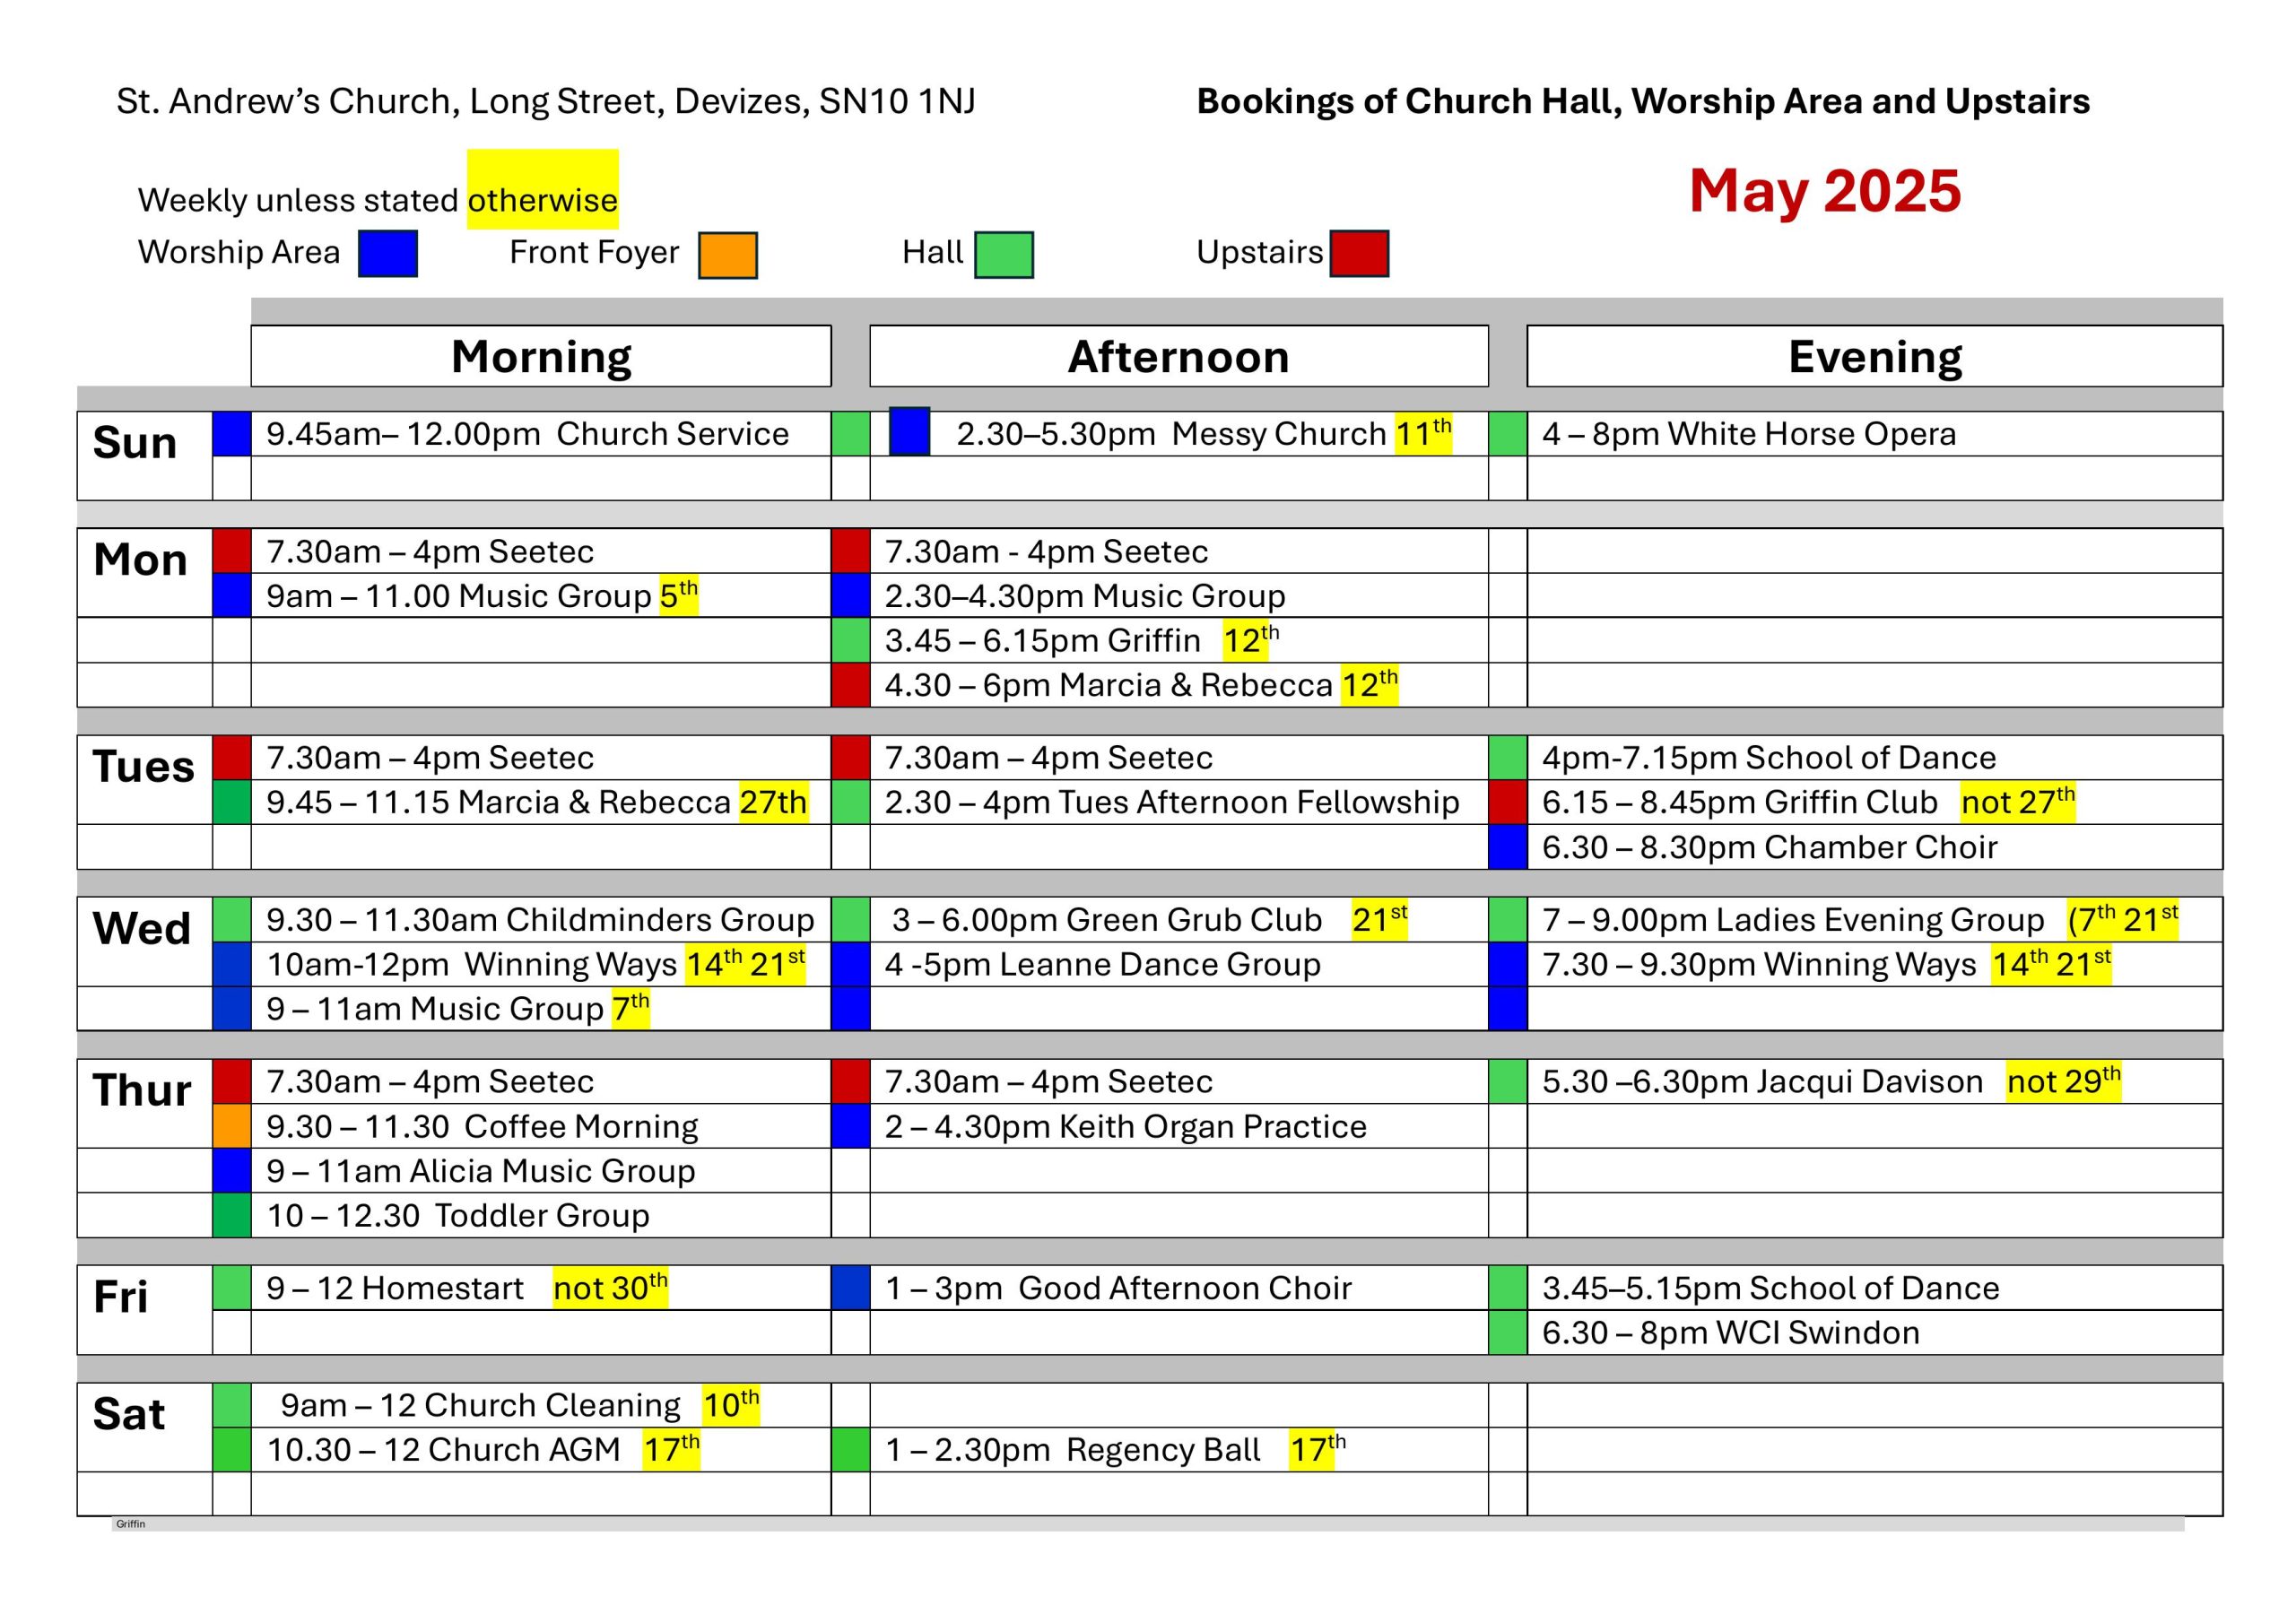Click the blue marker beside Chamber Choir
The image size is (2296, 1623).
tap(1508, 847)
